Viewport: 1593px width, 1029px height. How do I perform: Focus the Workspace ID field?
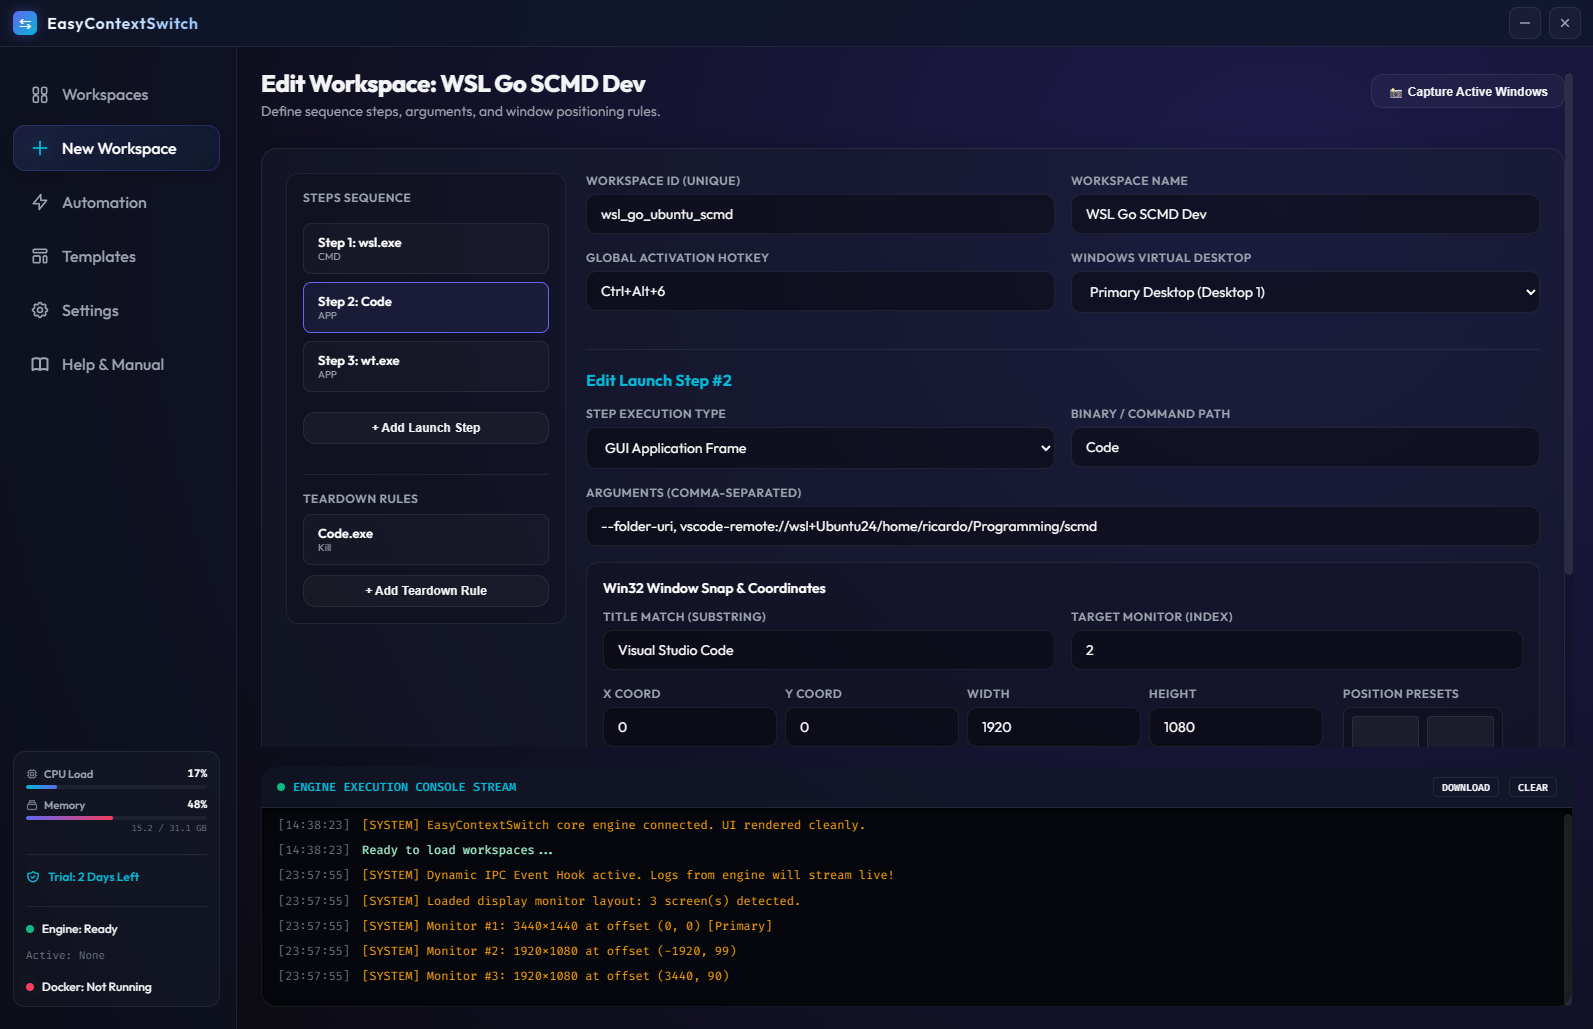click(x=820, y=214)
